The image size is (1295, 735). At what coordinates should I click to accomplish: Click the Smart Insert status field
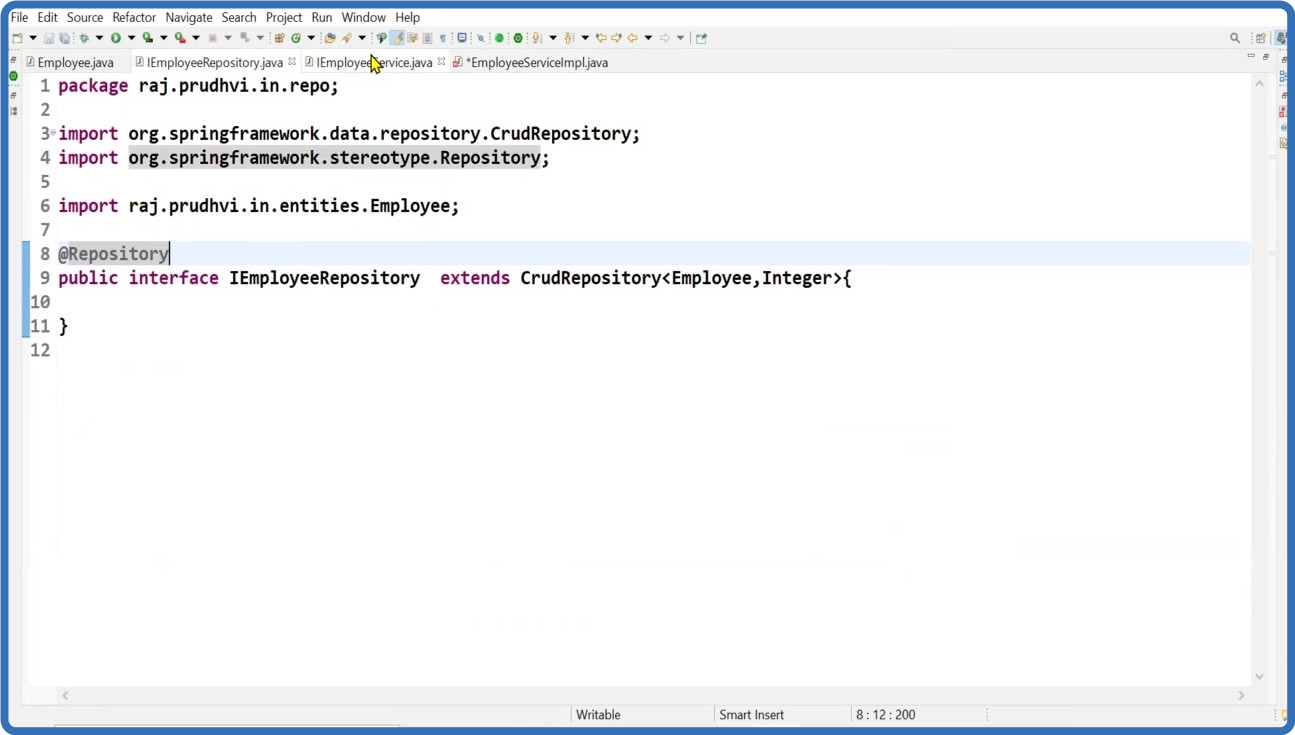(751, 715)
